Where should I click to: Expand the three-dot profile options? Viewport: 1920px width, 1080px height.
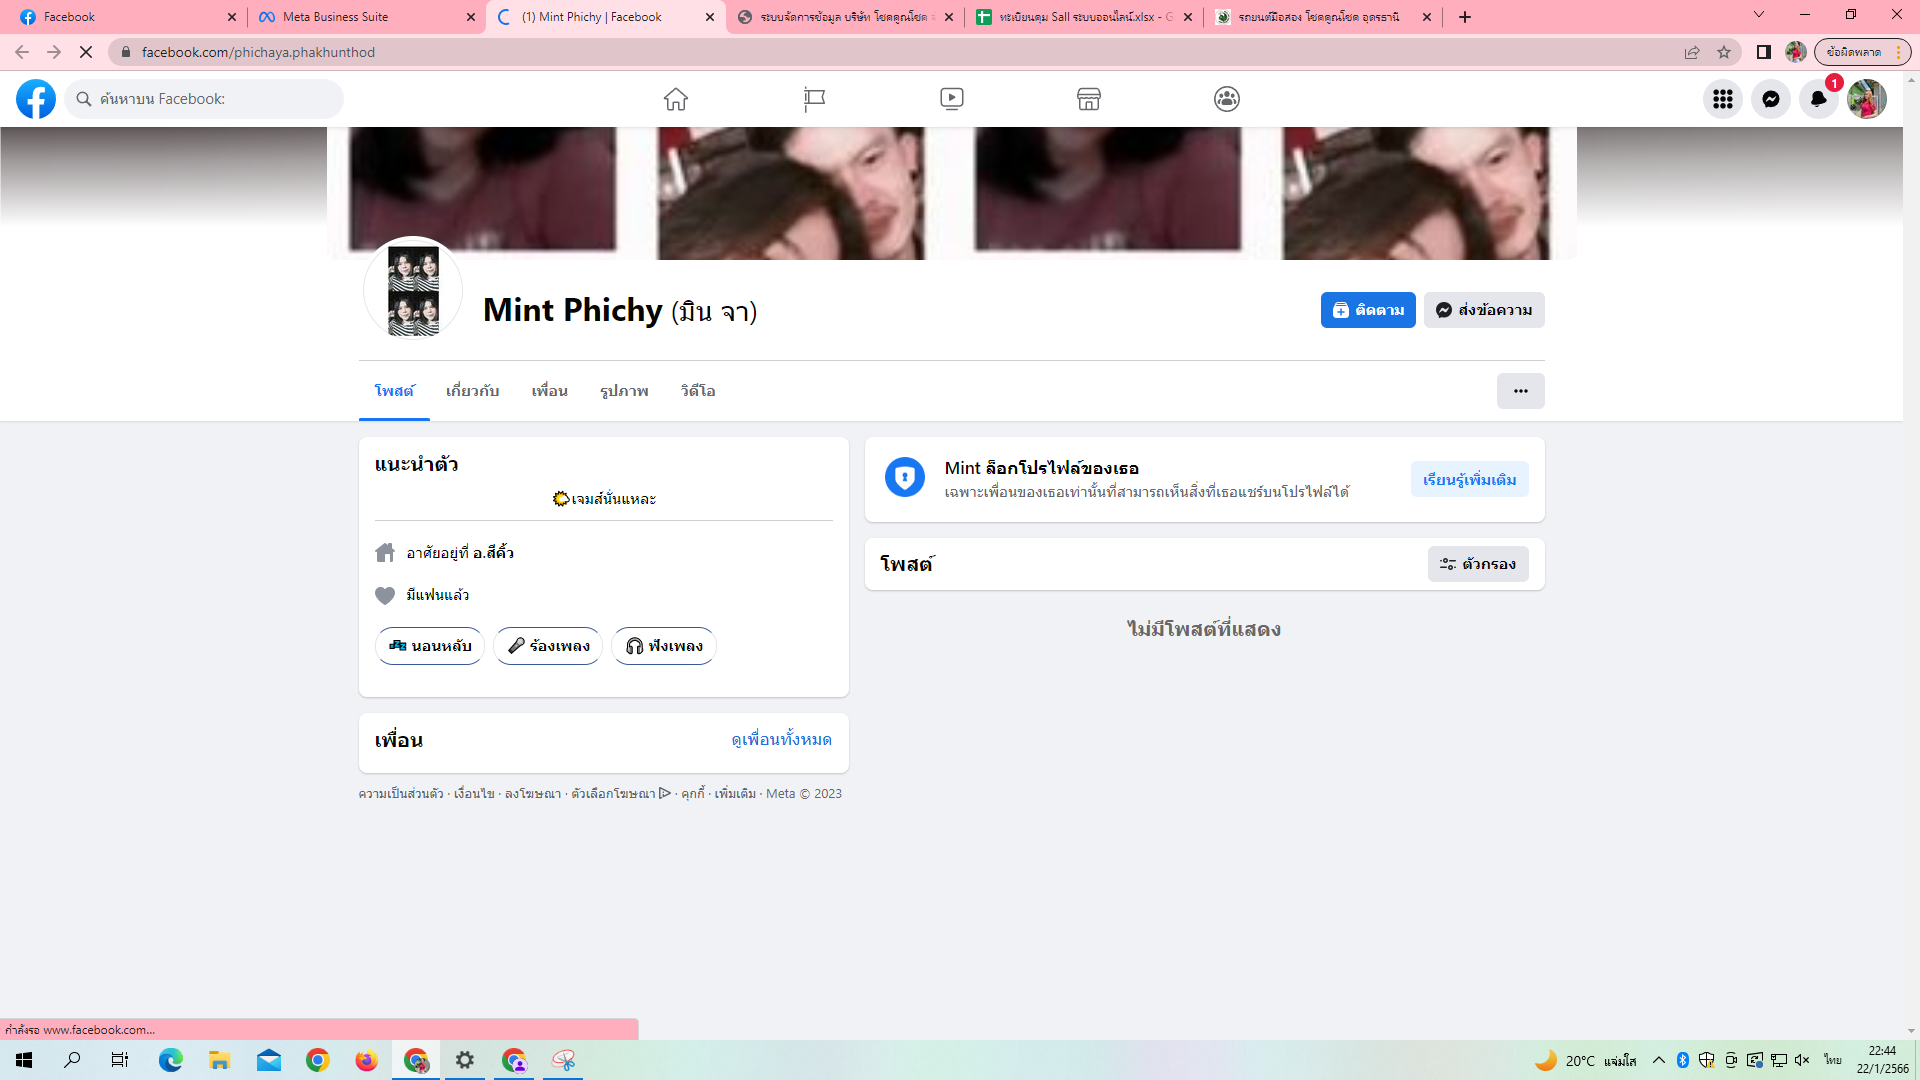1520,391
